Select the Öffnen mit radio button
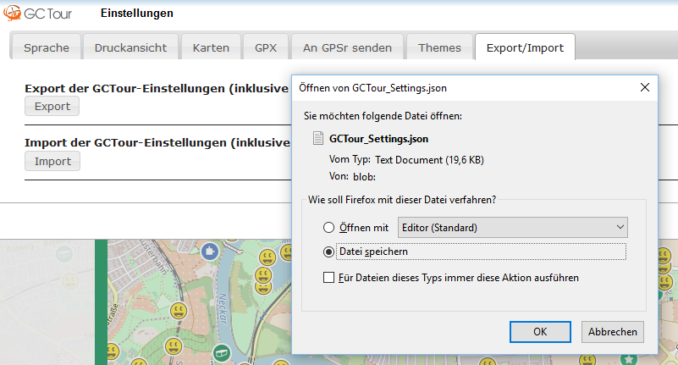 click(329, 227)
